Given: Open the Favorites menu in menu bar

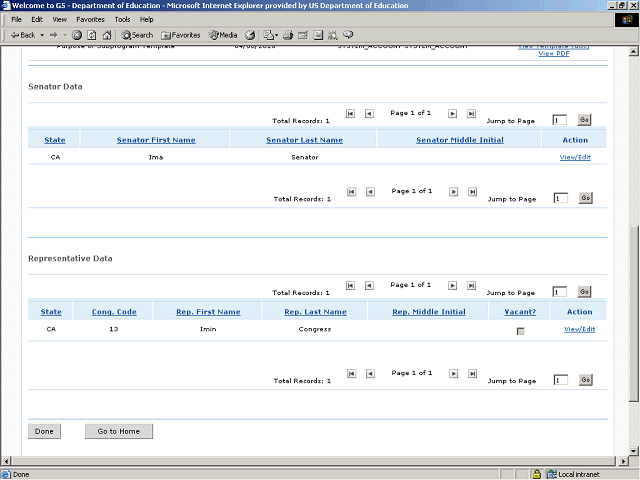Looking at the screenshot, I should pos(90,19).
